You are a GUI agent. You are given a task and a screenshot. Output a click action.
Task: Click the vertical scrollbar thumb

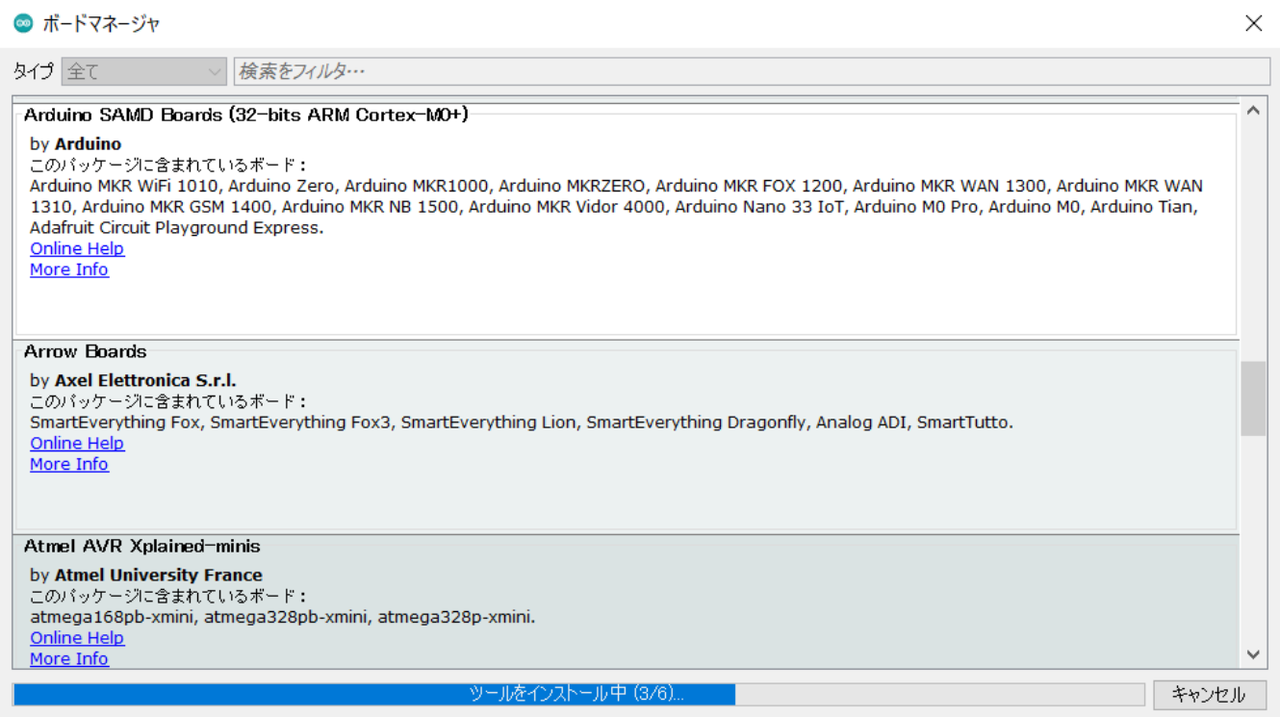tap(1253, 398)
